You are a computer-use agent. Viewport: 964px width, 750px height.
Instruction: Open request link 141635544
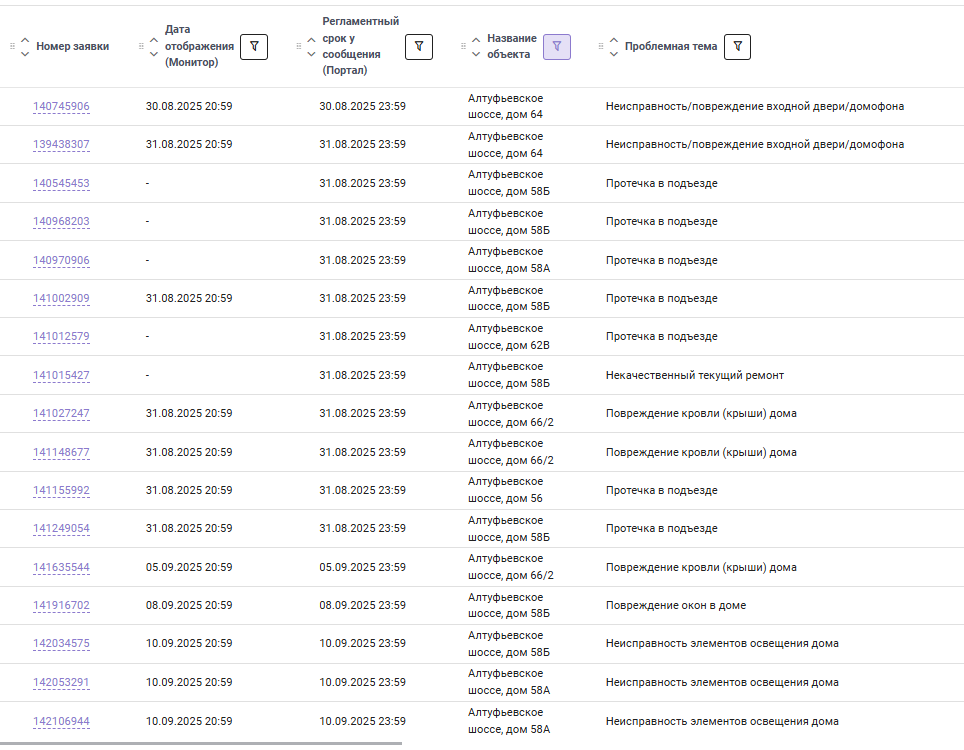coord(61,567)
